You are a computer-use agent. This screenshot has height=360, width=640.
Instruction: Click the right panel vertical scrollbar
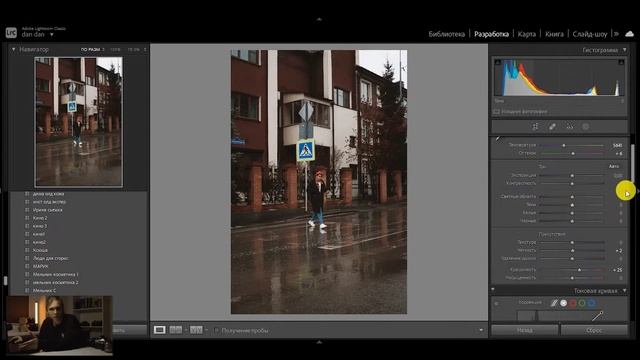click(x=633, y=163)
